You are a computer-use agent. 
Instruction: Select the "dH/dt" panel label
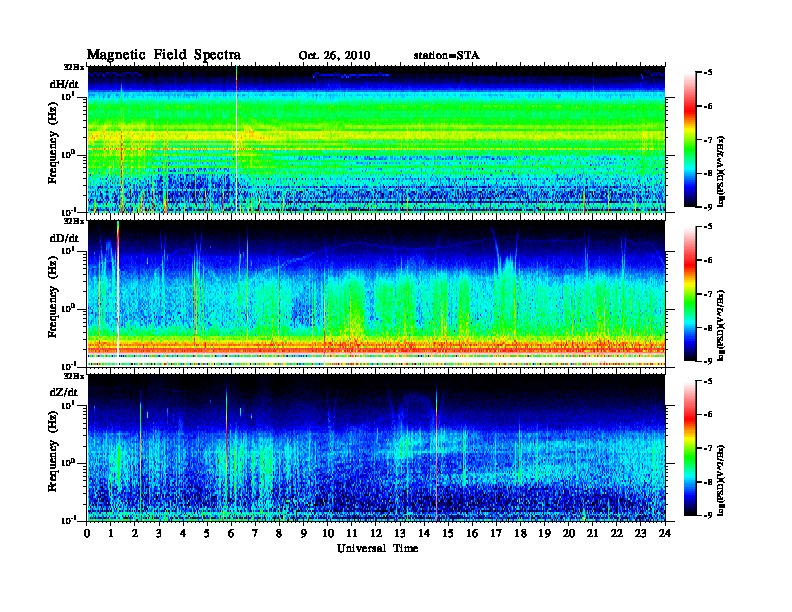point(64,84)
